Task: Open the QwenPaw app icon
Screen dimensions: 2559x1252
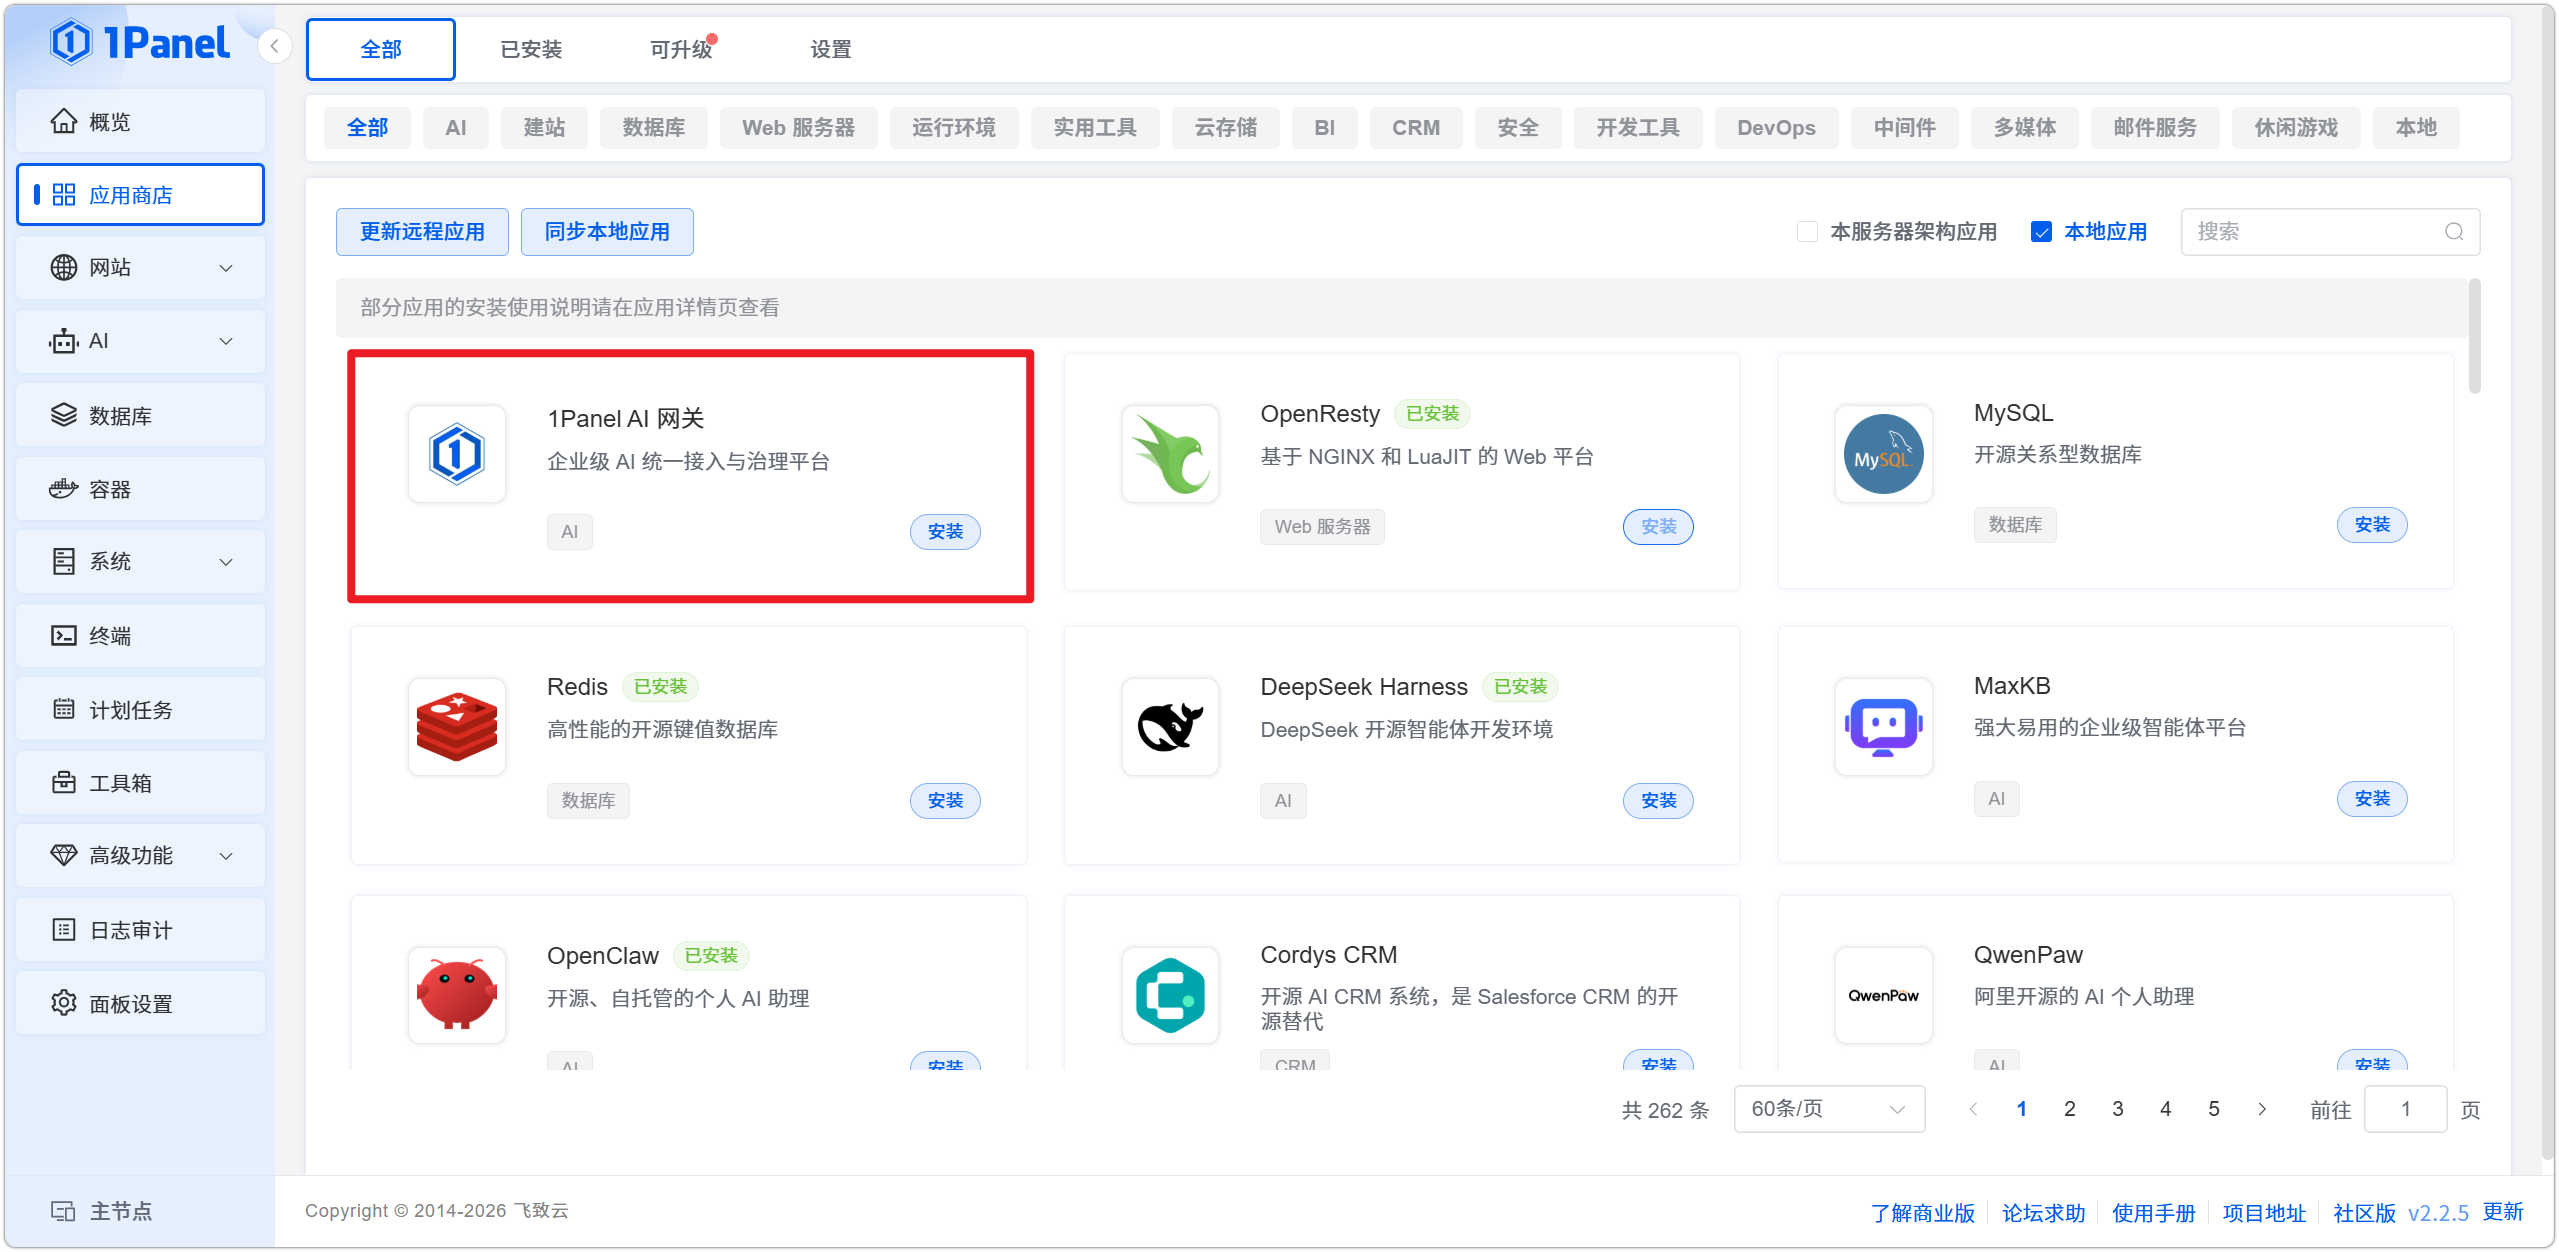Action: (1883, 995)
